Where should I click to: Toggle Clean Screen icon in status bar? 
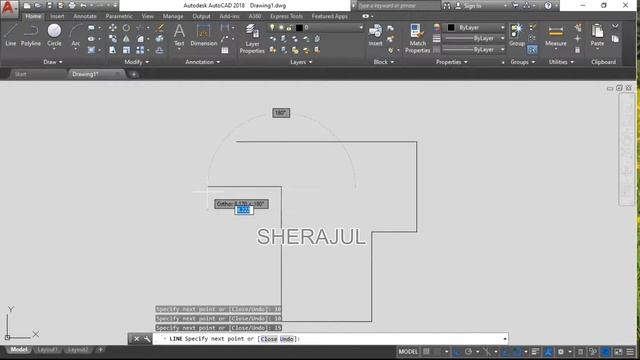click(618, 351)
